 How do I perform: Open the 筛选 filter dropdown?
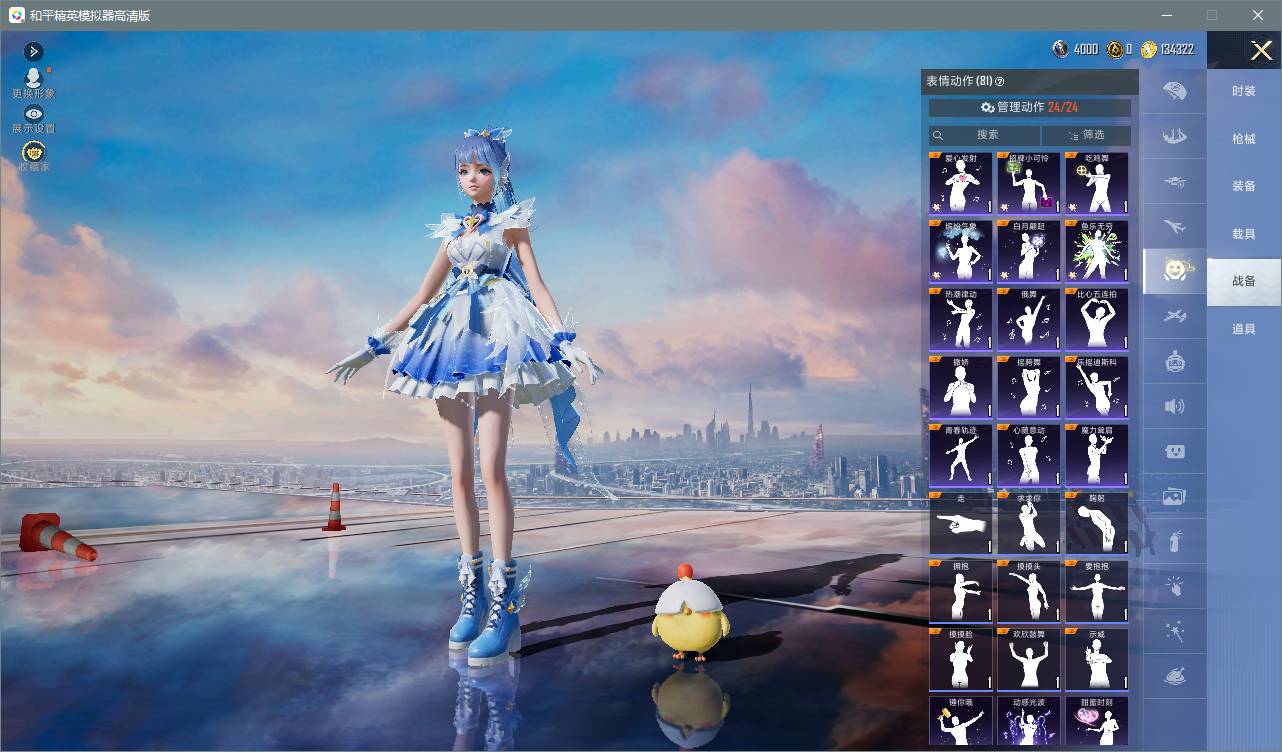[1086, 135]
